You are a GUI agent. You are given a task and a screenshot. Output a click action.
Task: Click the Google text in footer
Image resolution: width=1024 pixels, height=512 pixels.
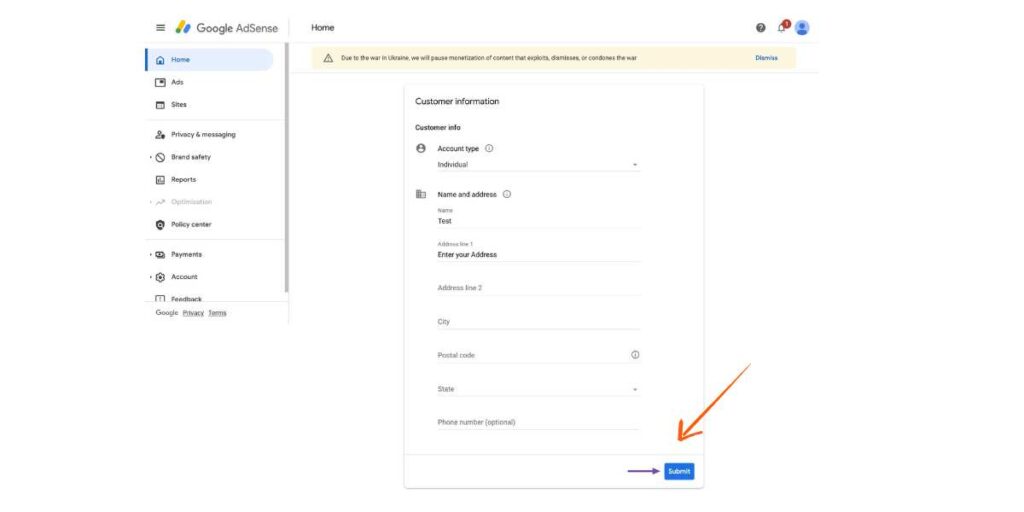(167, 313)
